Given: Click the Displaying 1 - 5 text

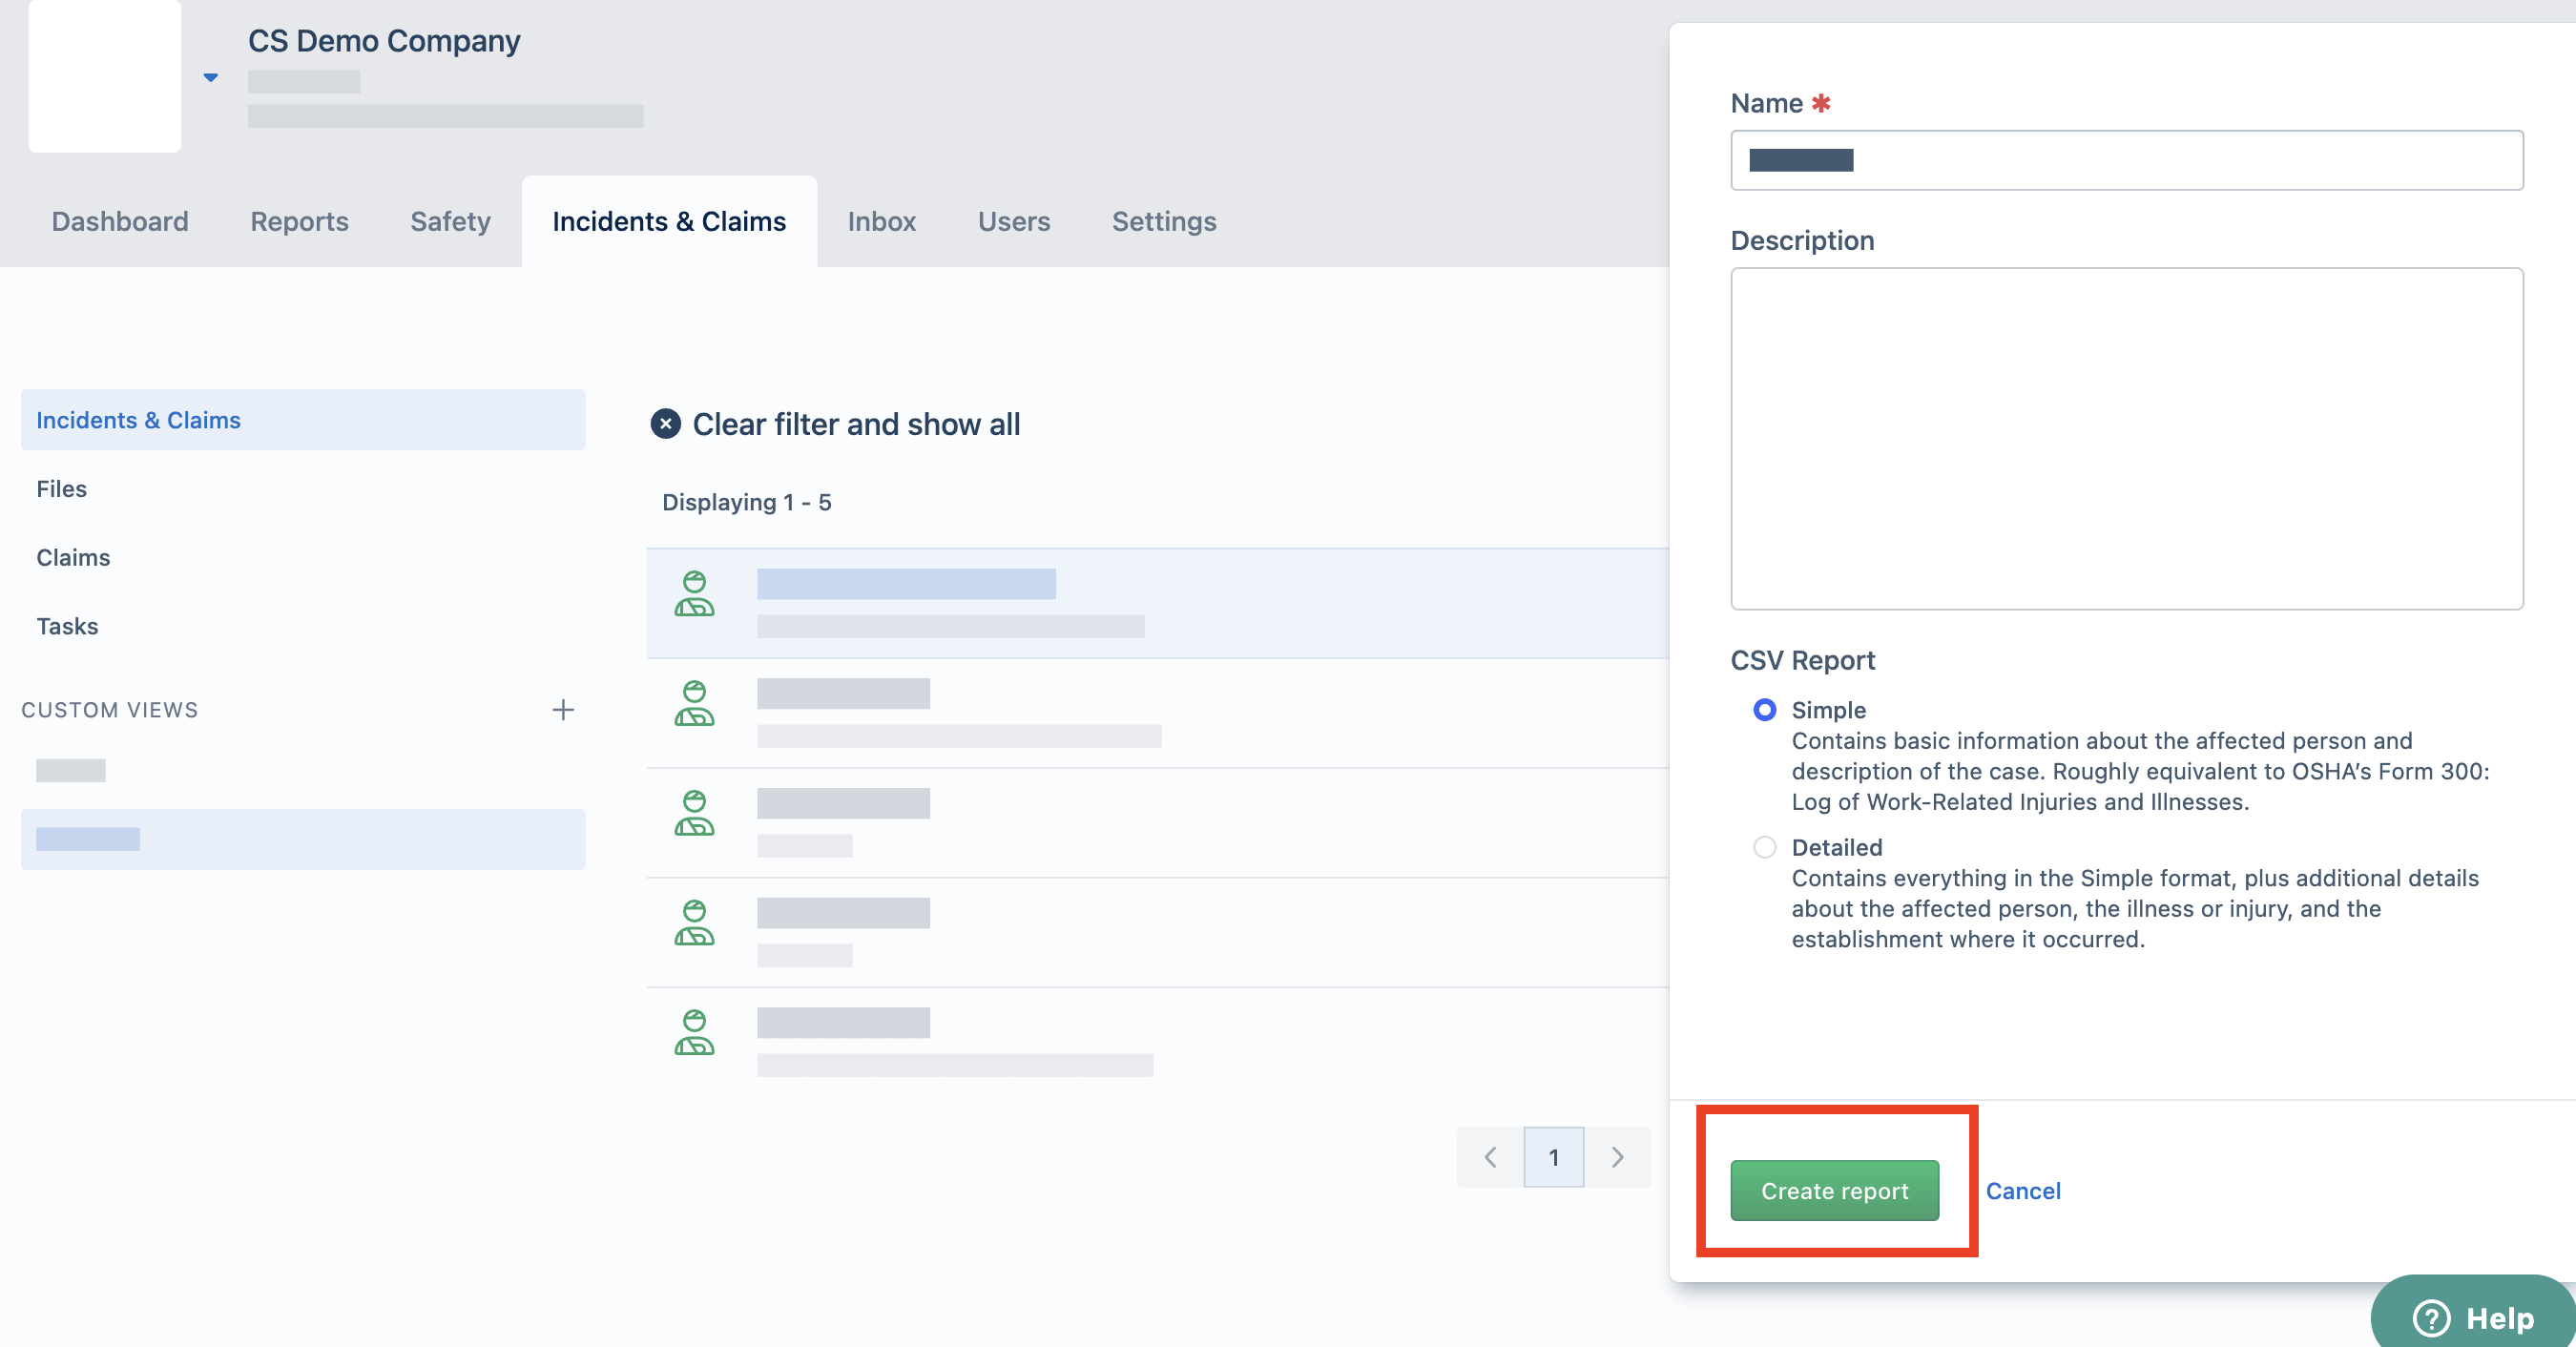Looking at the screenshot, I should tap(747, 502).
